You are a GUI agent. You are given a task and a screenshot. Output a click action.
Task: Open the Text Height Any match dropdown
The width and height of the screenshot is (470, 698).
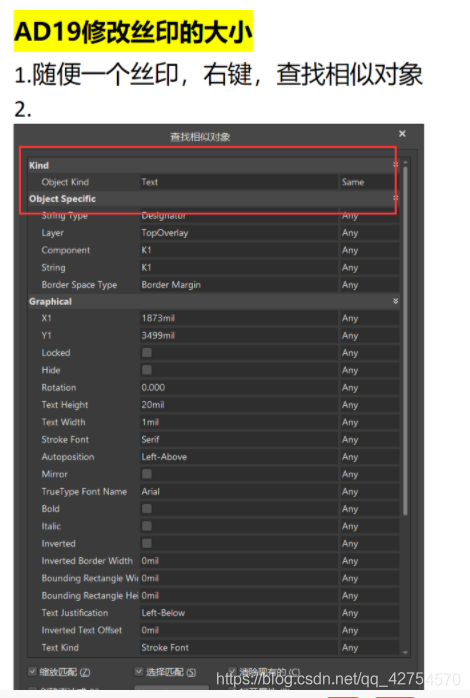coord(369,405)
